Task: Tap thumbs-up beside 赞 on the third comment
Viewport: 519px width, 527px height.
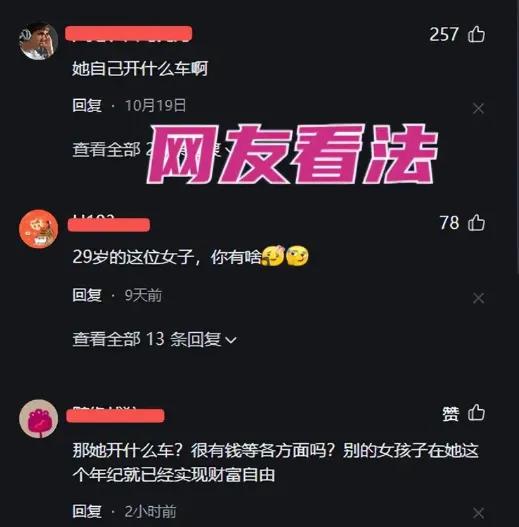Action: pyautogui.click(x=476, y=413)
